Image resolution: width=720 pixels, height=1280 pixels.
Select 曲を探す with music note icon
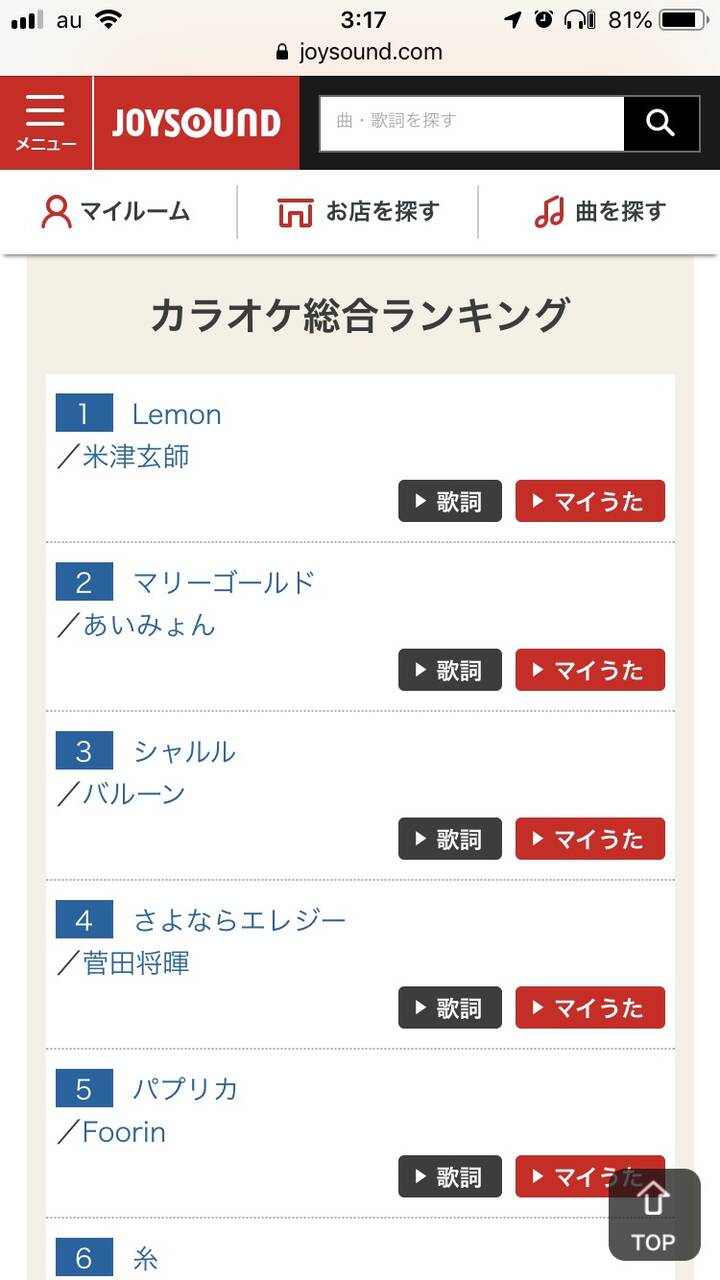(x=600, y=212)
